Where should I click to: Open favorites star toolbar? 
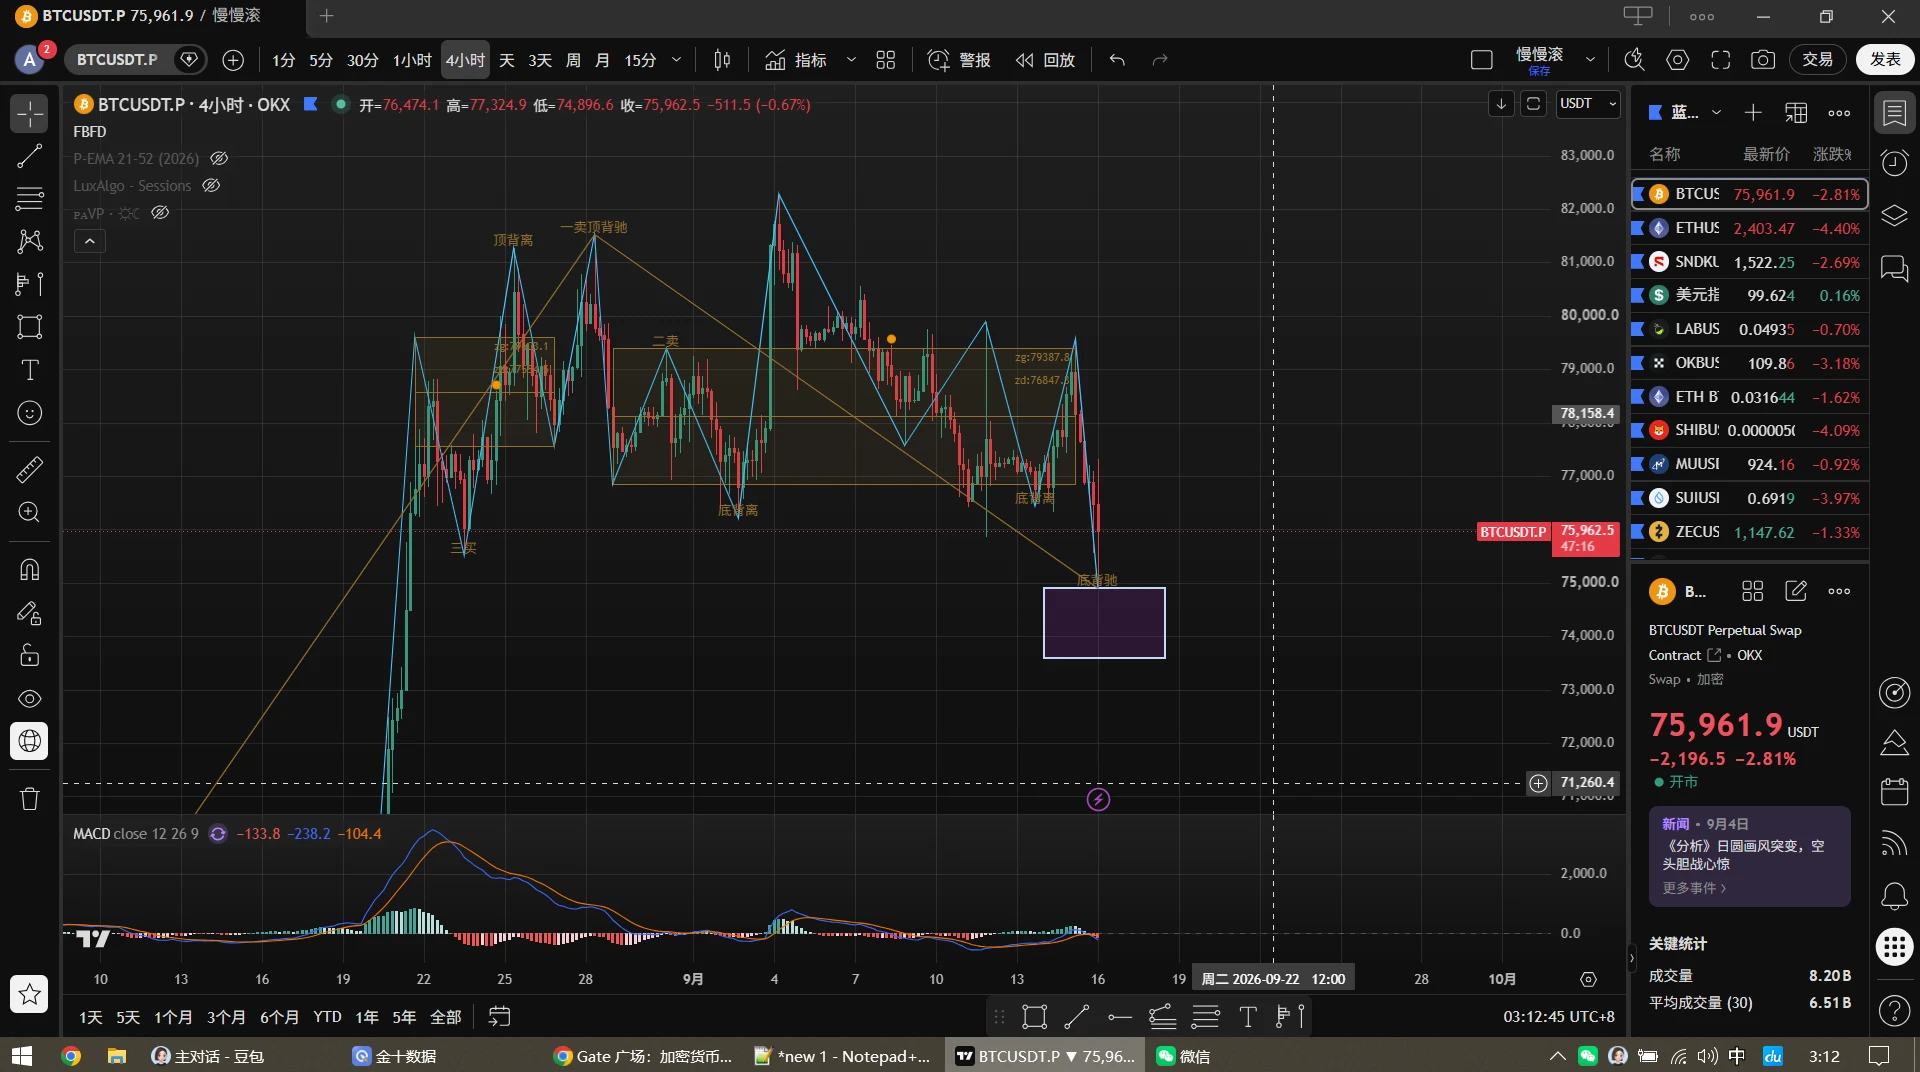[x=30, y=994]
